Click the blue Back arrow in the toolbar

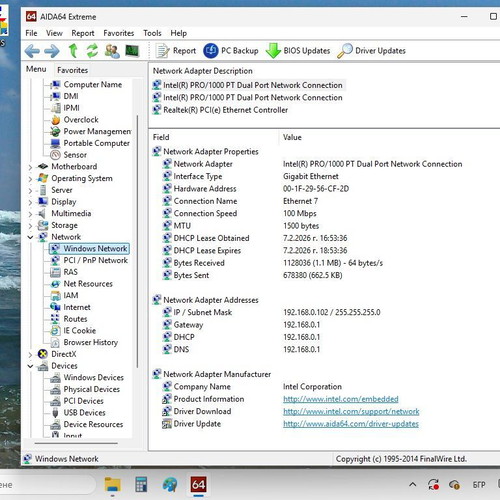click(x=32, y=51)
